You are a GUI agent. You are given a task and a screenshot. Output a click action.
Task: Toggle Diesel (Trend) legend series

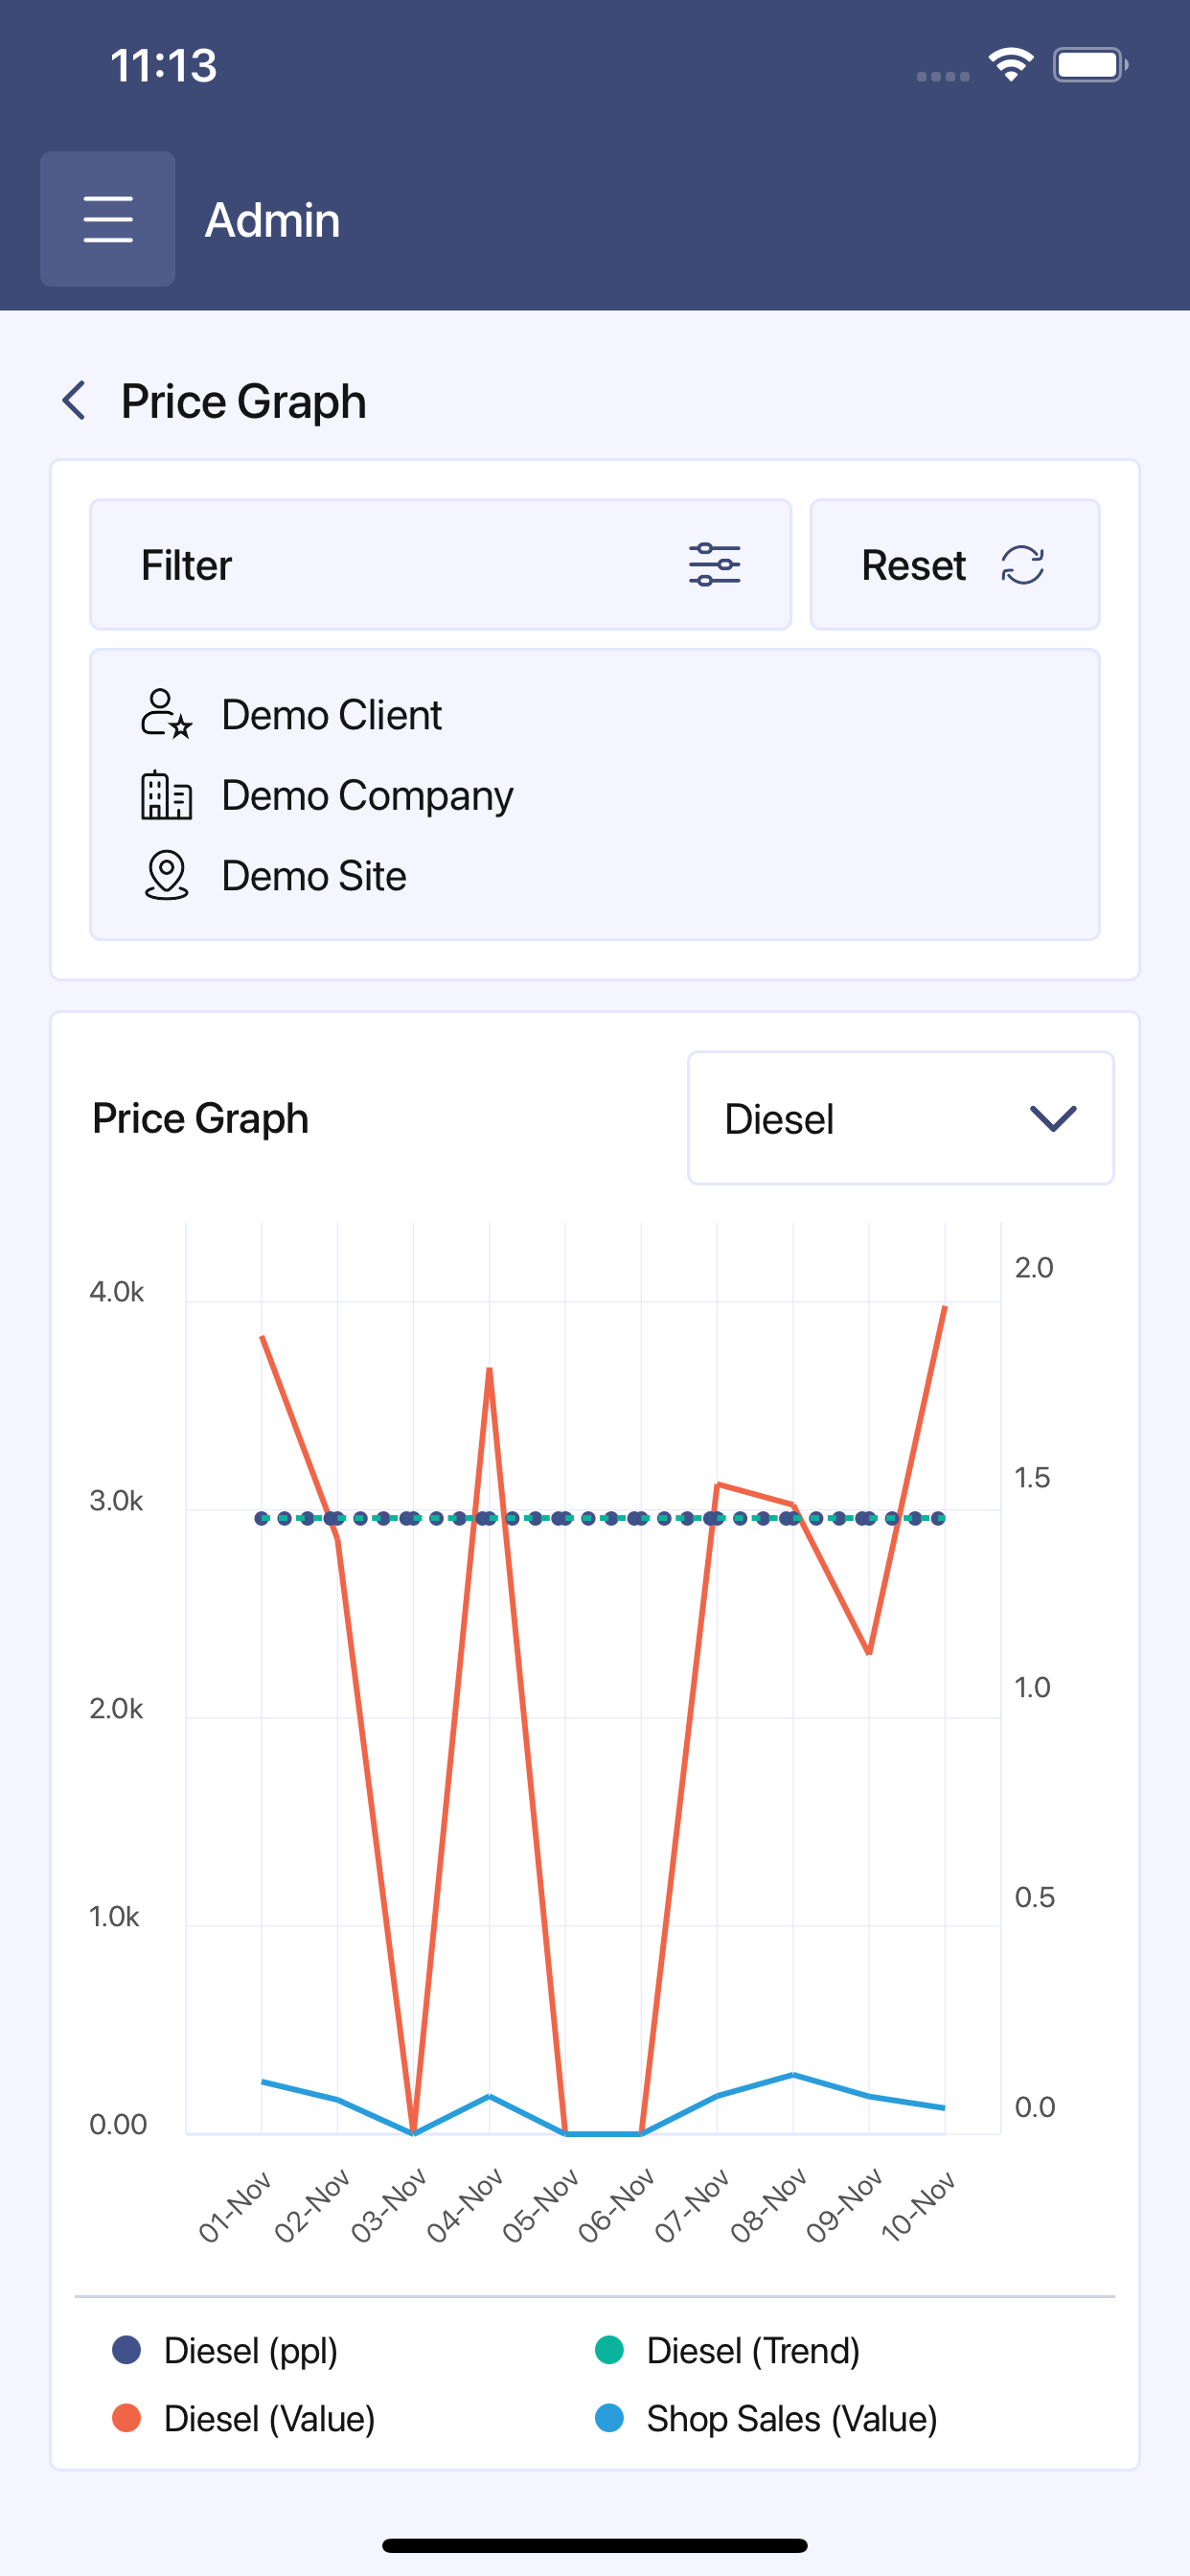[x=727, y=2350]
